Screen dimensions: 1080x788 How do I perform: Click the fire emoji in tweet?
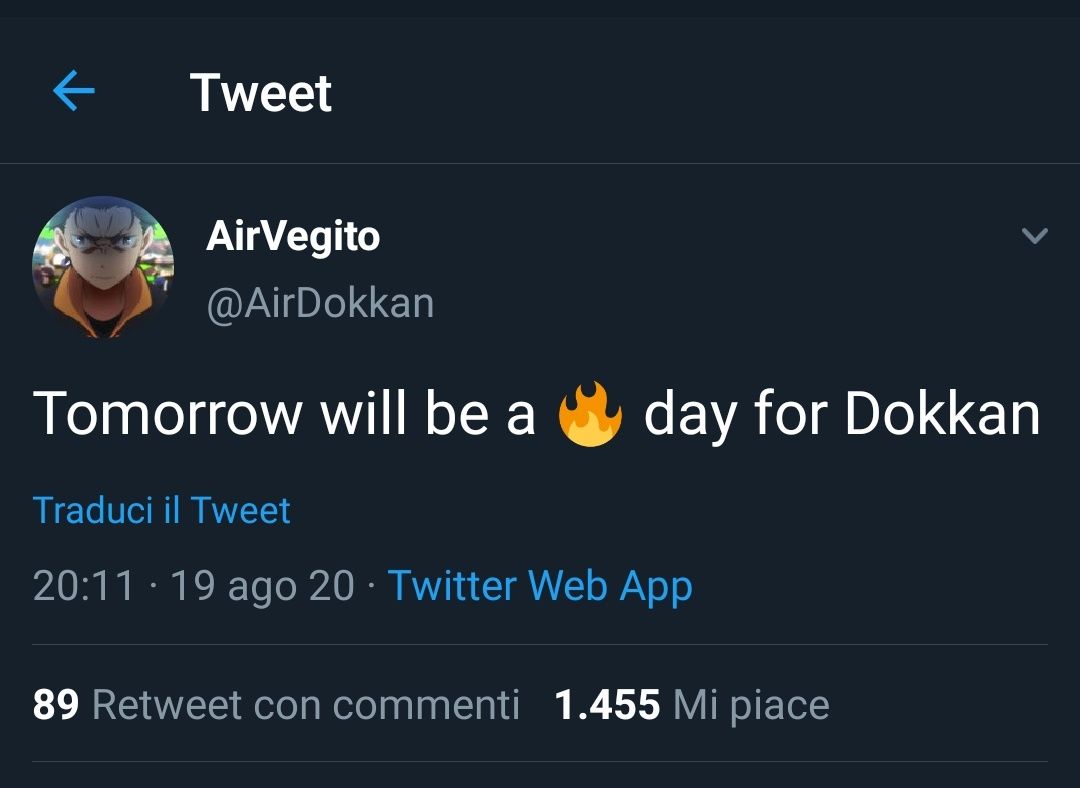pos(590,413)
